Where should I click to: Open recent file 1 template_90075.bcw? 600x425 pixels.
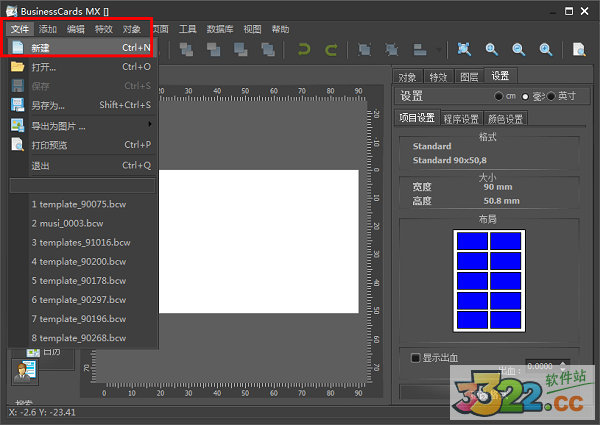point(82,204)
